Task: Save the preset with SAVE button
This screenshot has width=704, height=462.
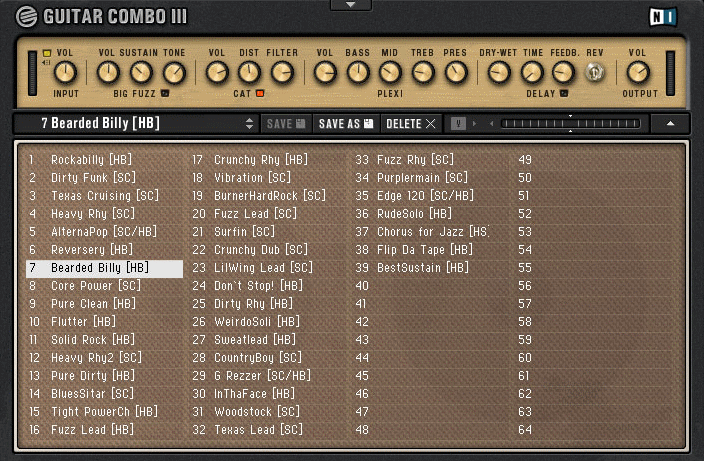Action: pyautogui.click(x=286, y=123)
